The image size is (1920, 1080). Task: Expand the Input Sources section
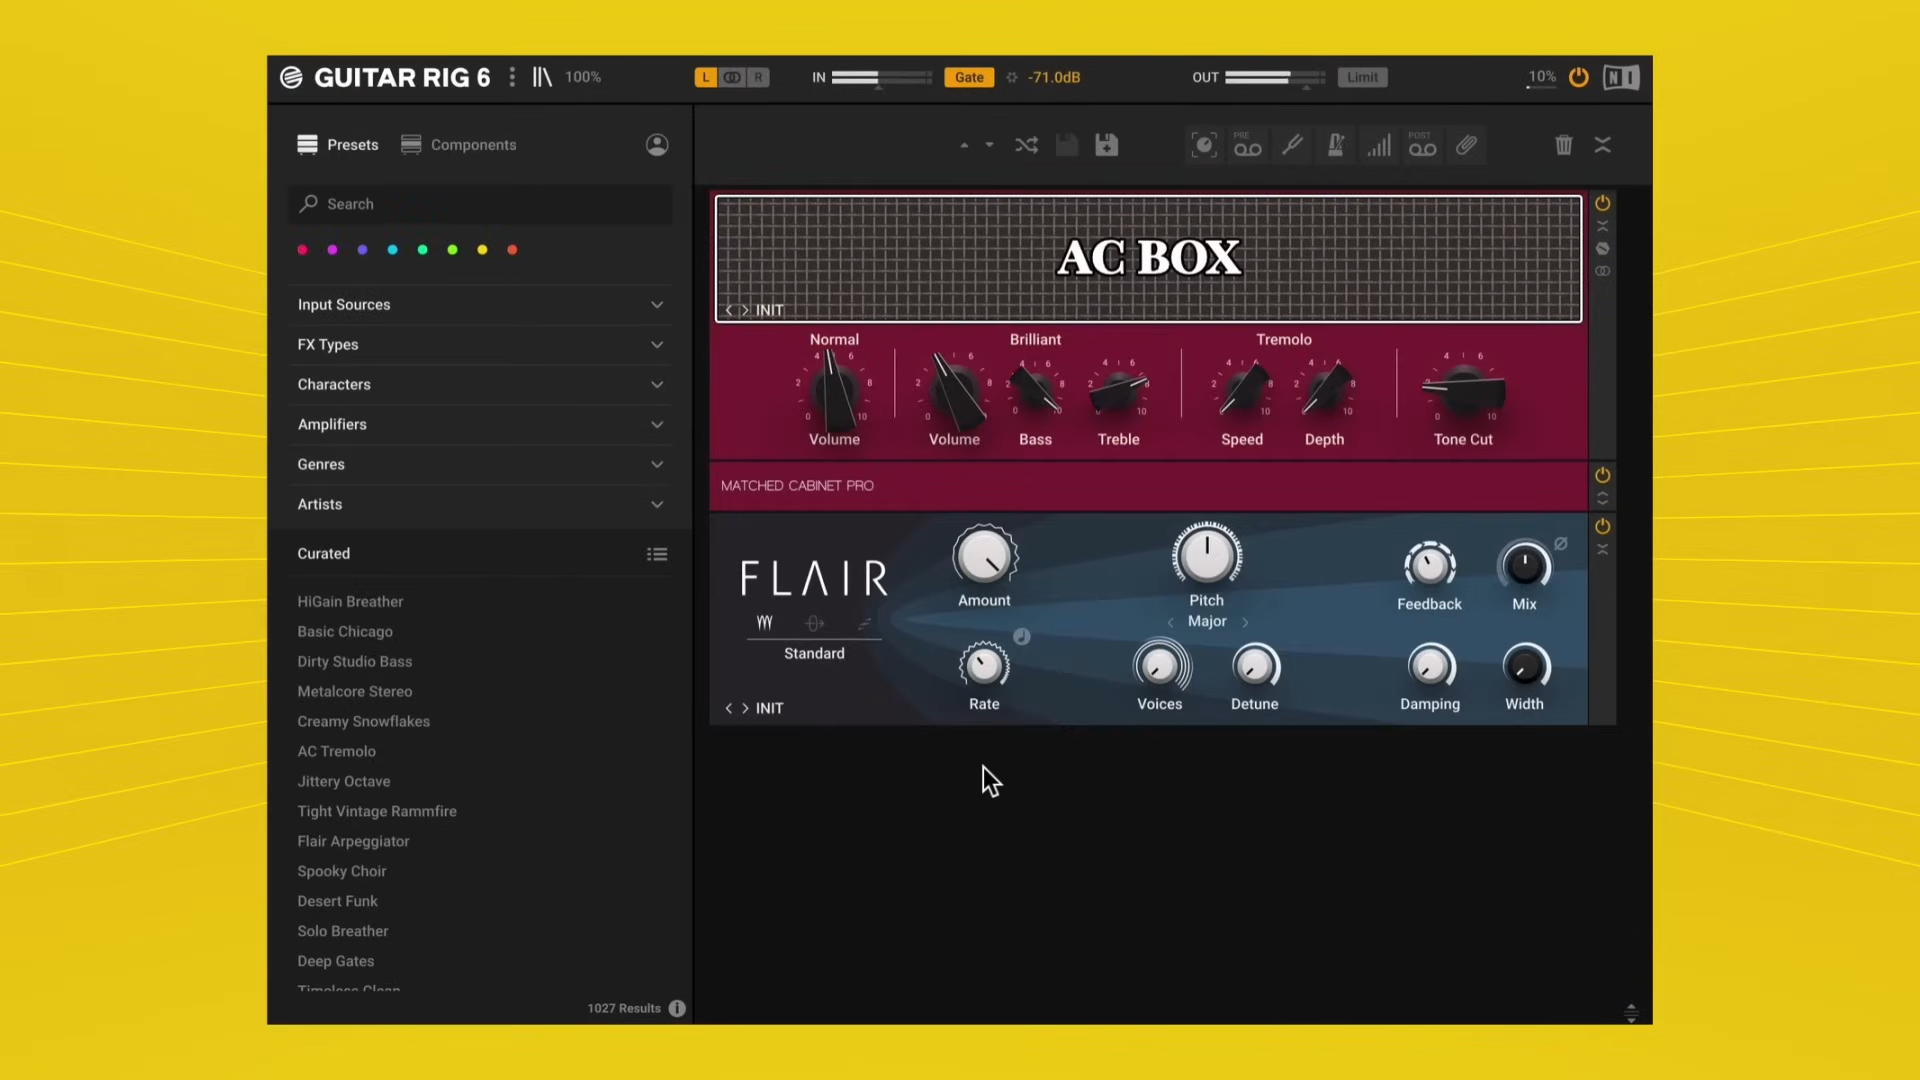pyautogui.click(x=481, y=305)
